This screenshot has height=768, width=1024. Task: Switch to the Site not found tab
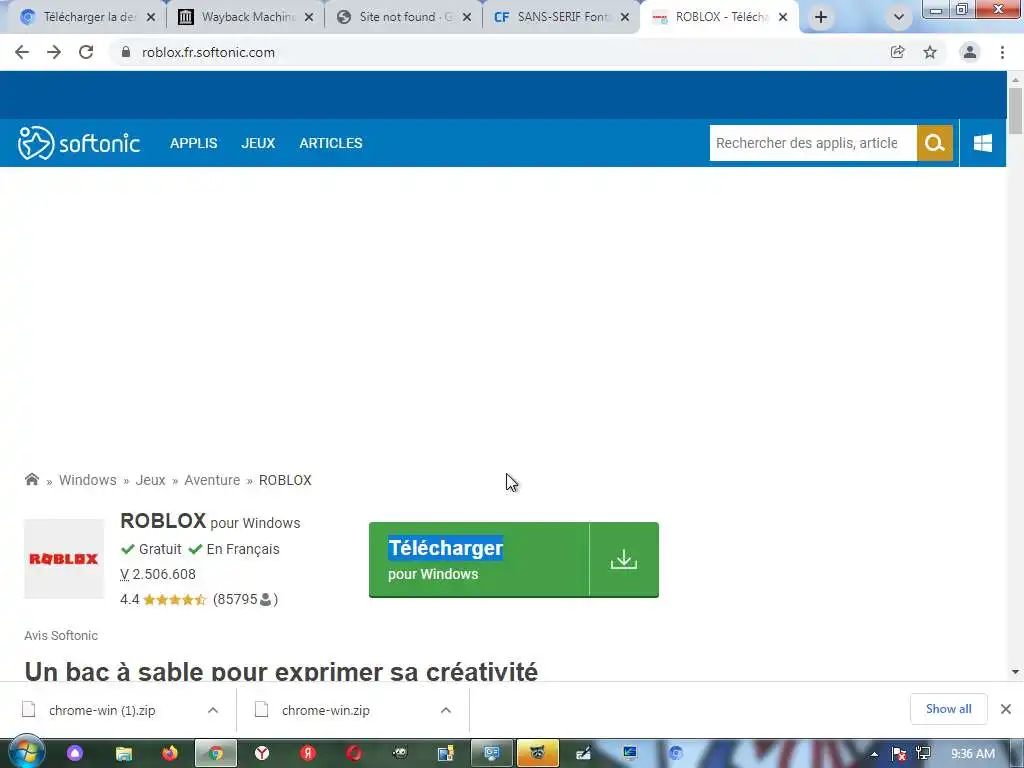(405, 17)
